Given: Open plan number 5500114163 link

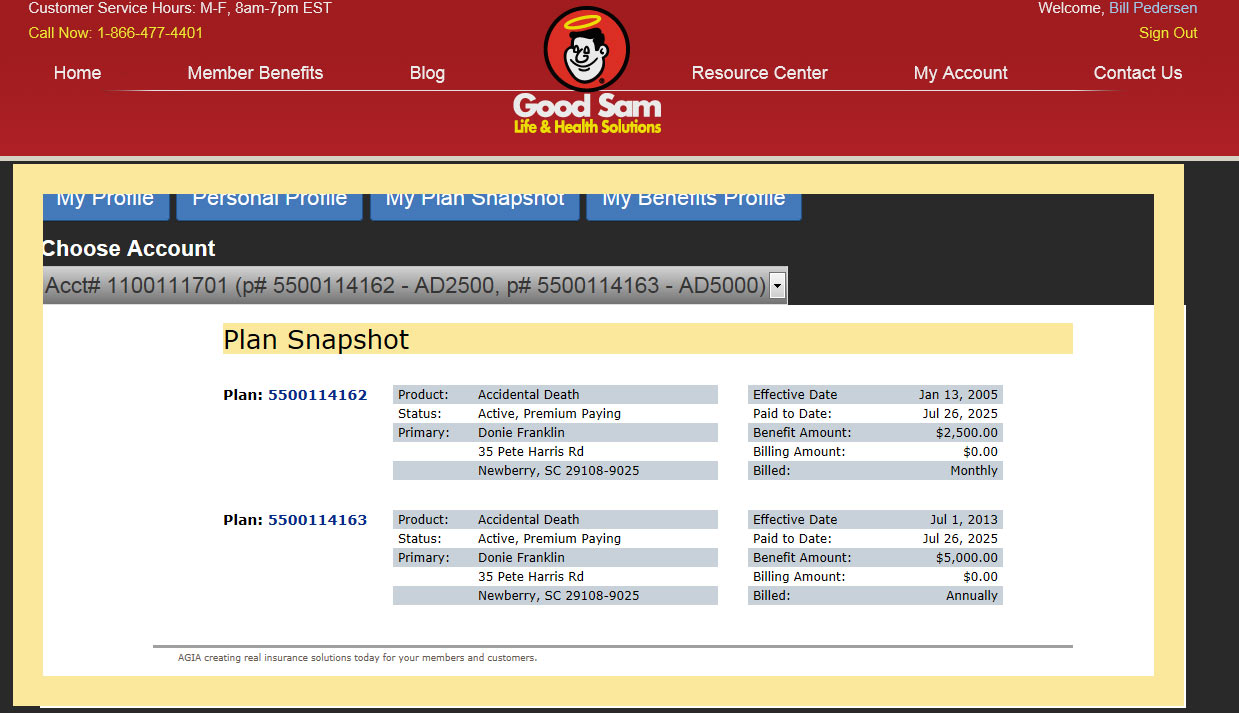Looking at the screenshot, I should pos(317,520).
